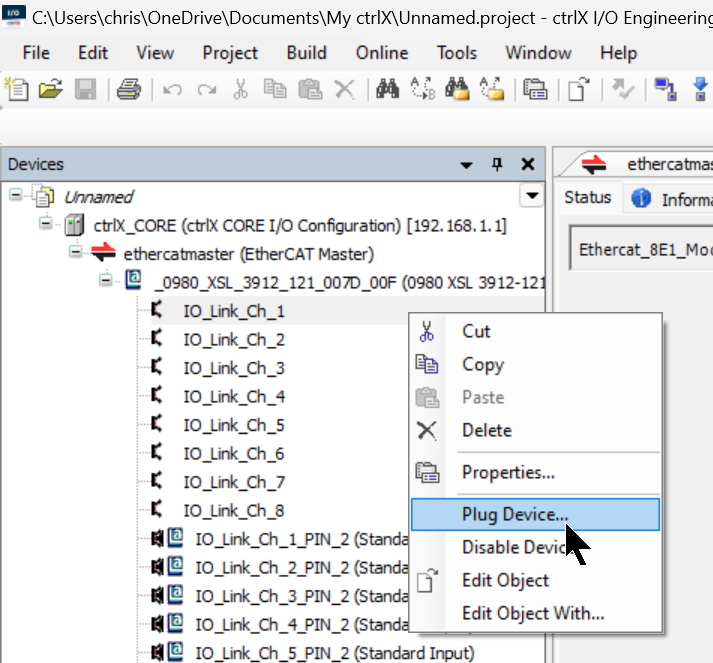Open the Project menu
This screenshot has height=663, width=713.
230,53
